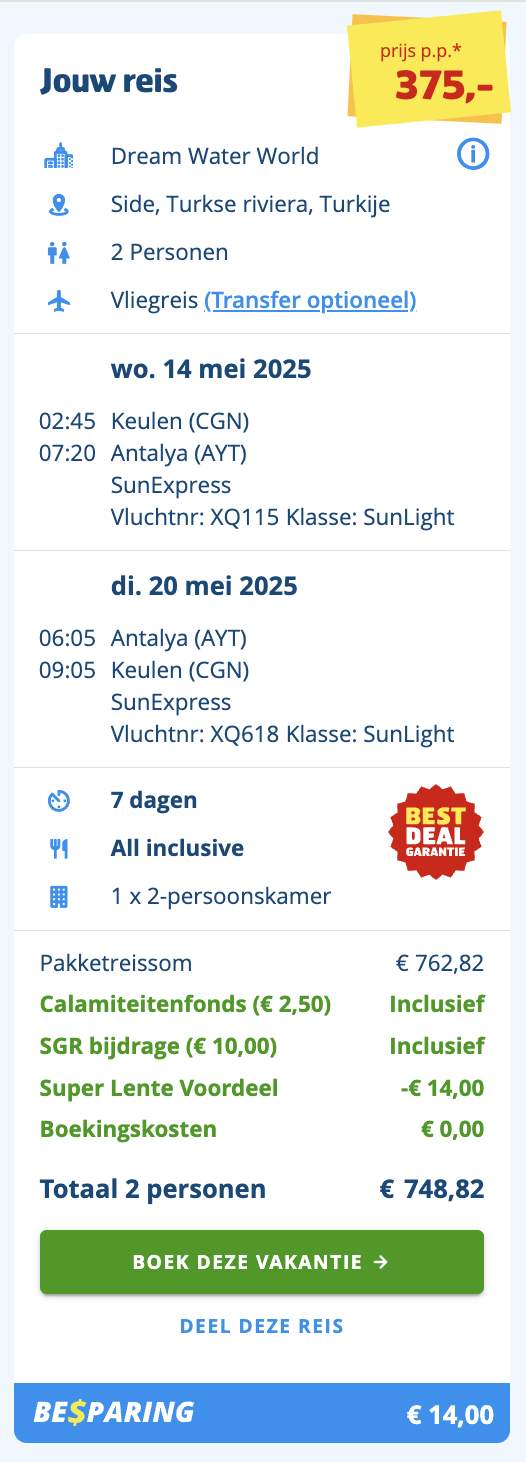Click the location pin icon
The image size is (526, 1462).
pos(59,205)
